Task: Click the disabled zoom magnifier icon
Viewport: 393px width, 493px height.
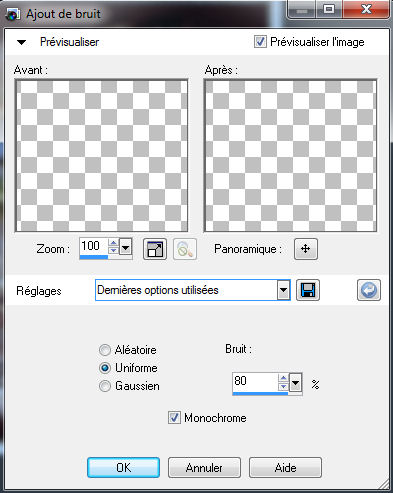Action: coord(185,249)
